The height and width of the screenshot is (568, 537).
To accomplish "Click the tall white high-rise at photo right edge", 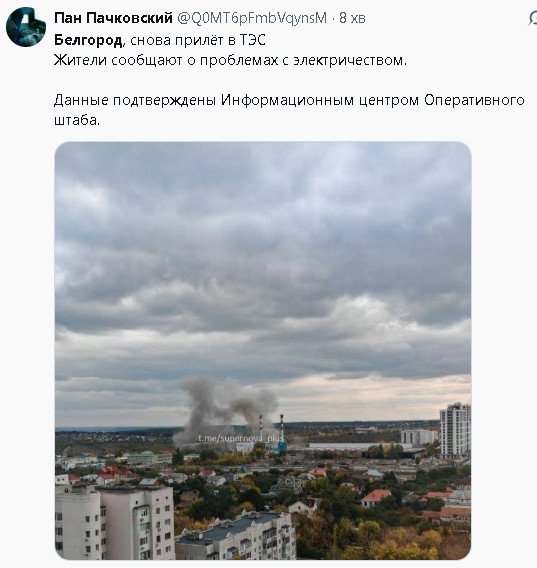I will pyautogui.click(x=455, y=430).
